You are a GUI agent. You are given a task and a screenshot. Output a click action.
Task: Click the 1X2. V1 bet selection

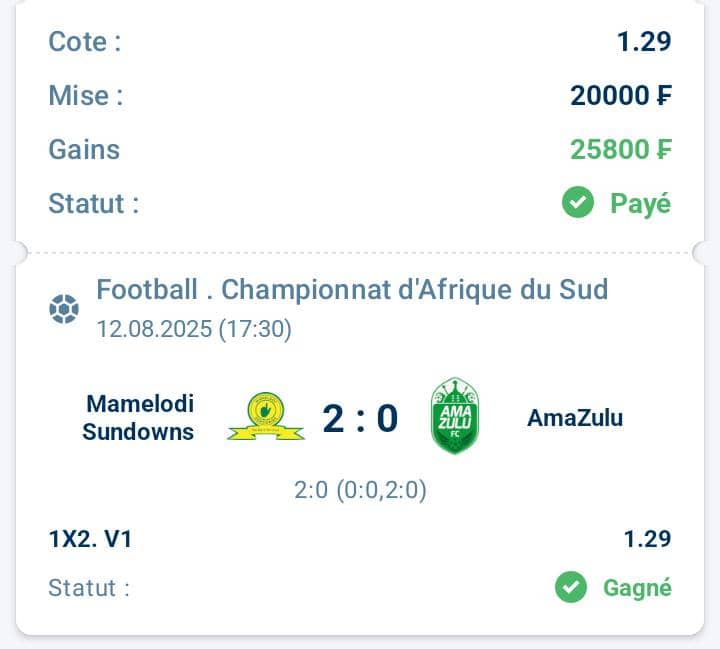click(90, 539)
